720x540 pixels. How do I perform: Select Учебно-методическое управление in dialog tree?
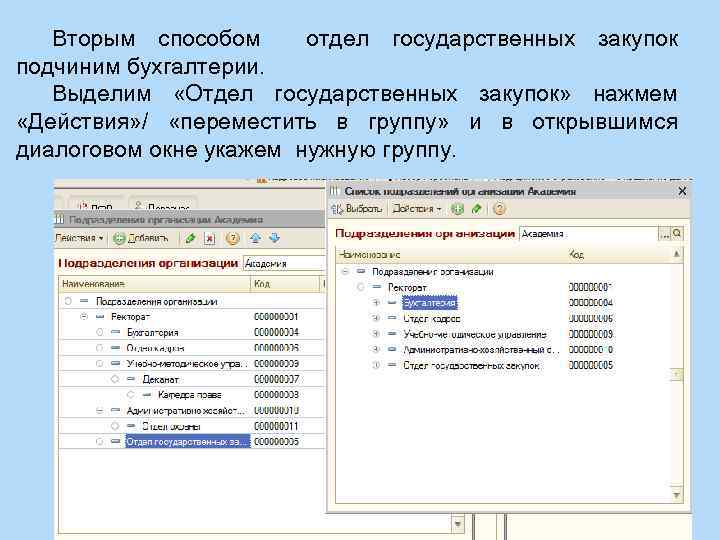tap(475, 334)
